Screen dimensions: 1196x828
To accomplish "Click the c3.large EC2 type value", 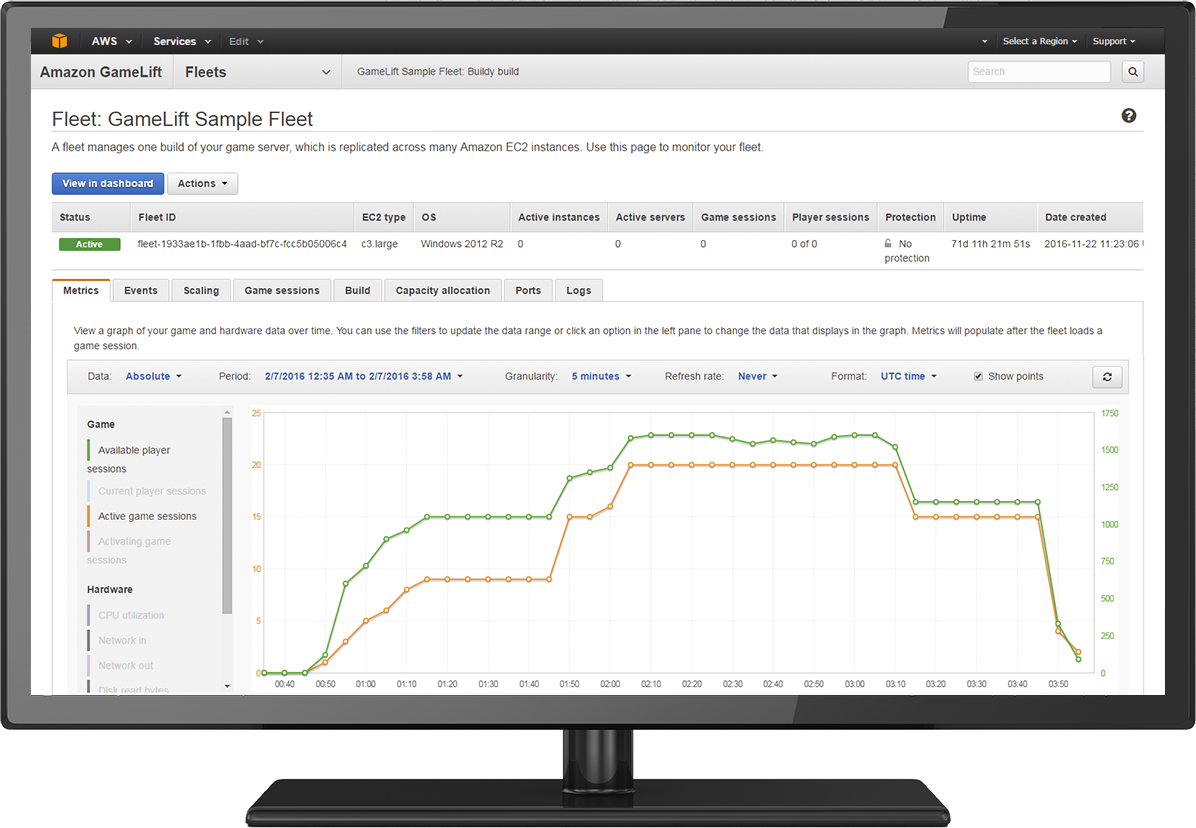I will click(x=379, y=244).
